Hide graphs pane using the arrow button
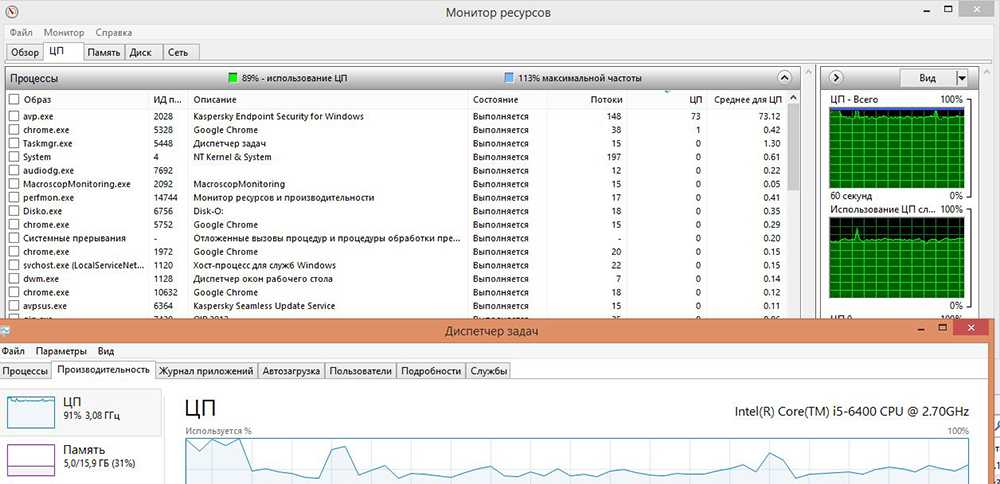This screenshot has height=484, width=1000. [x=837, y=77]
